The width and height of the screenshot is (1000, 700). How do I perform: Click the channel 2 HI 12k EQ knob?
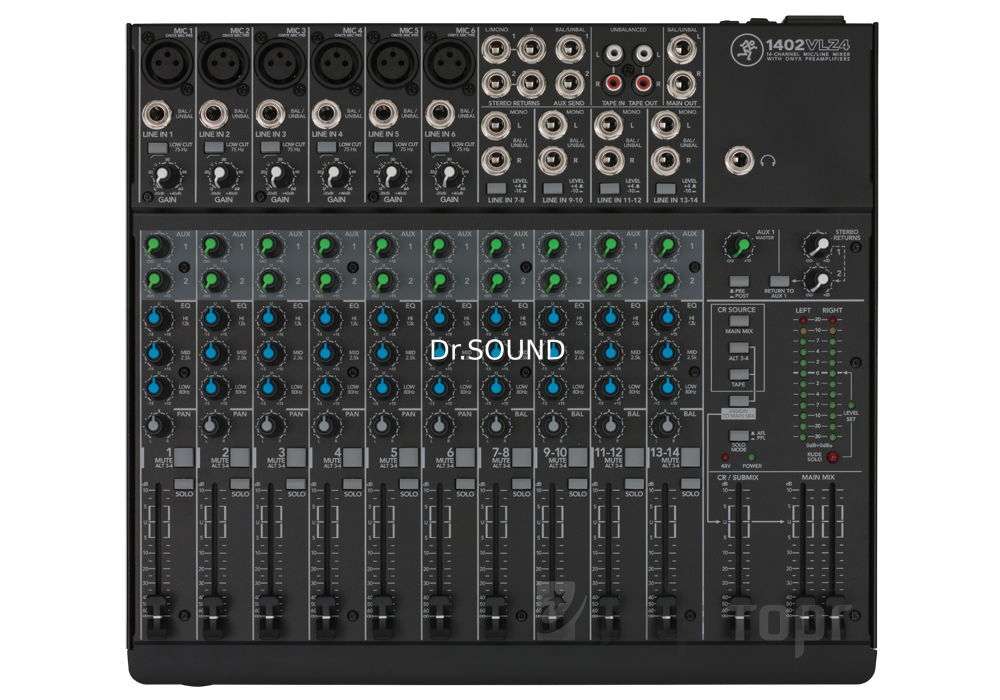coord(214,317)
